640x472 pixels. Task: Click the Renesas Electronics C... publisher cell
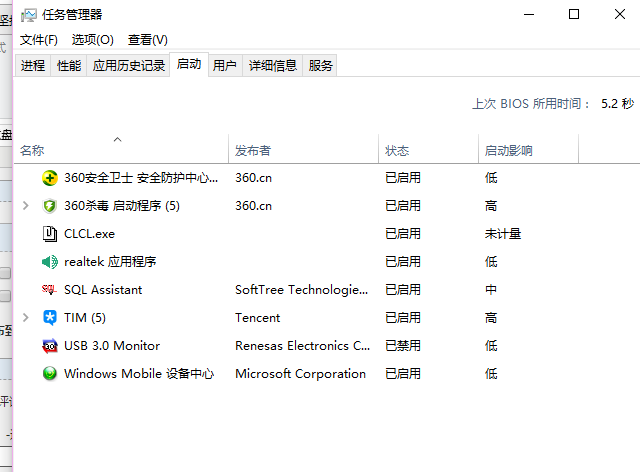click(x=302, y=346)
